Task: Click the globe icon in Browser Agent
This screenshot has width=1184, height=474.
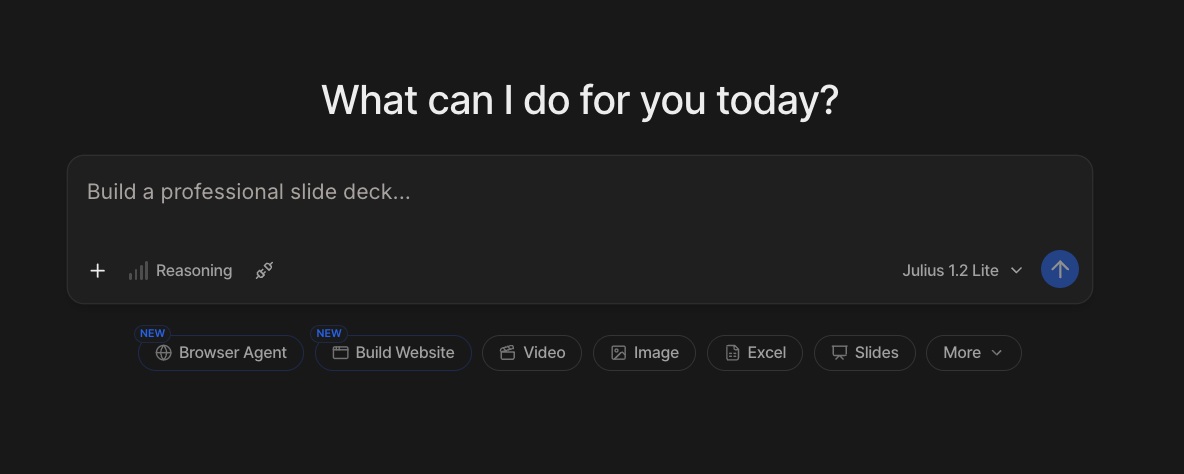Action: (x=163, y=352)
